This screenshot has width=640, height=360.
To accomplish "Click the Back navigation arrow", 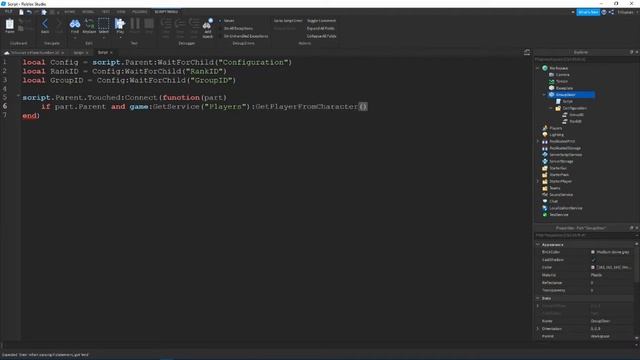I will [x=45, y=25].
